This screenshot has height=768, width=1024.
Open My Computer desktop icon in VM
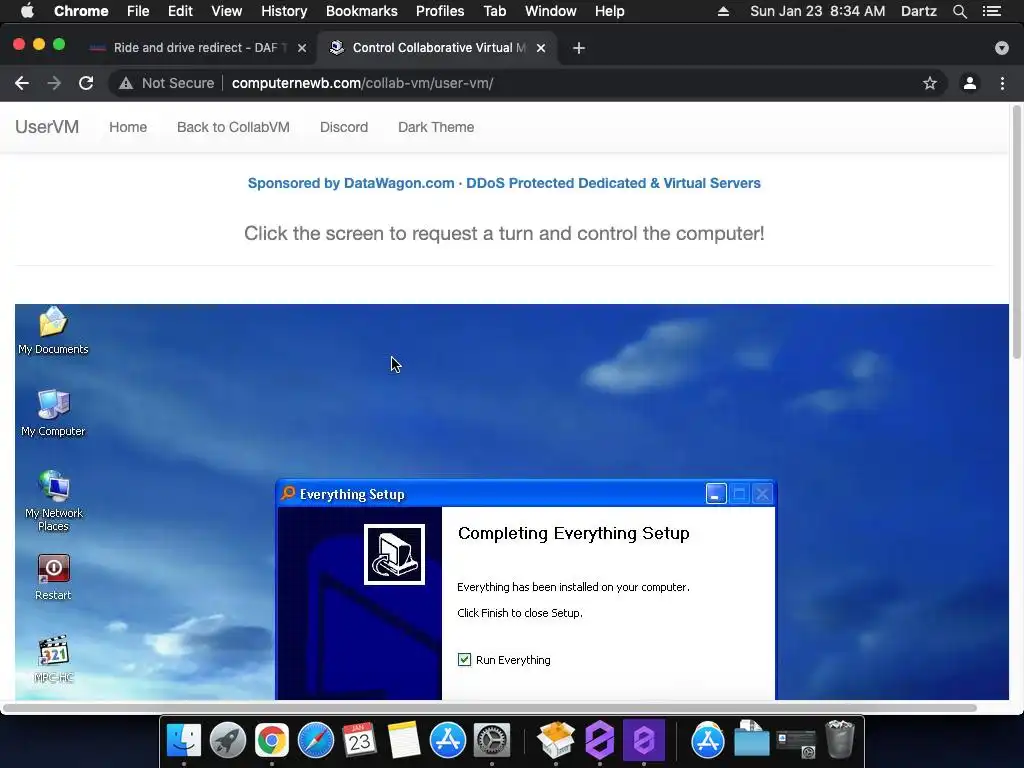point(53,413)
